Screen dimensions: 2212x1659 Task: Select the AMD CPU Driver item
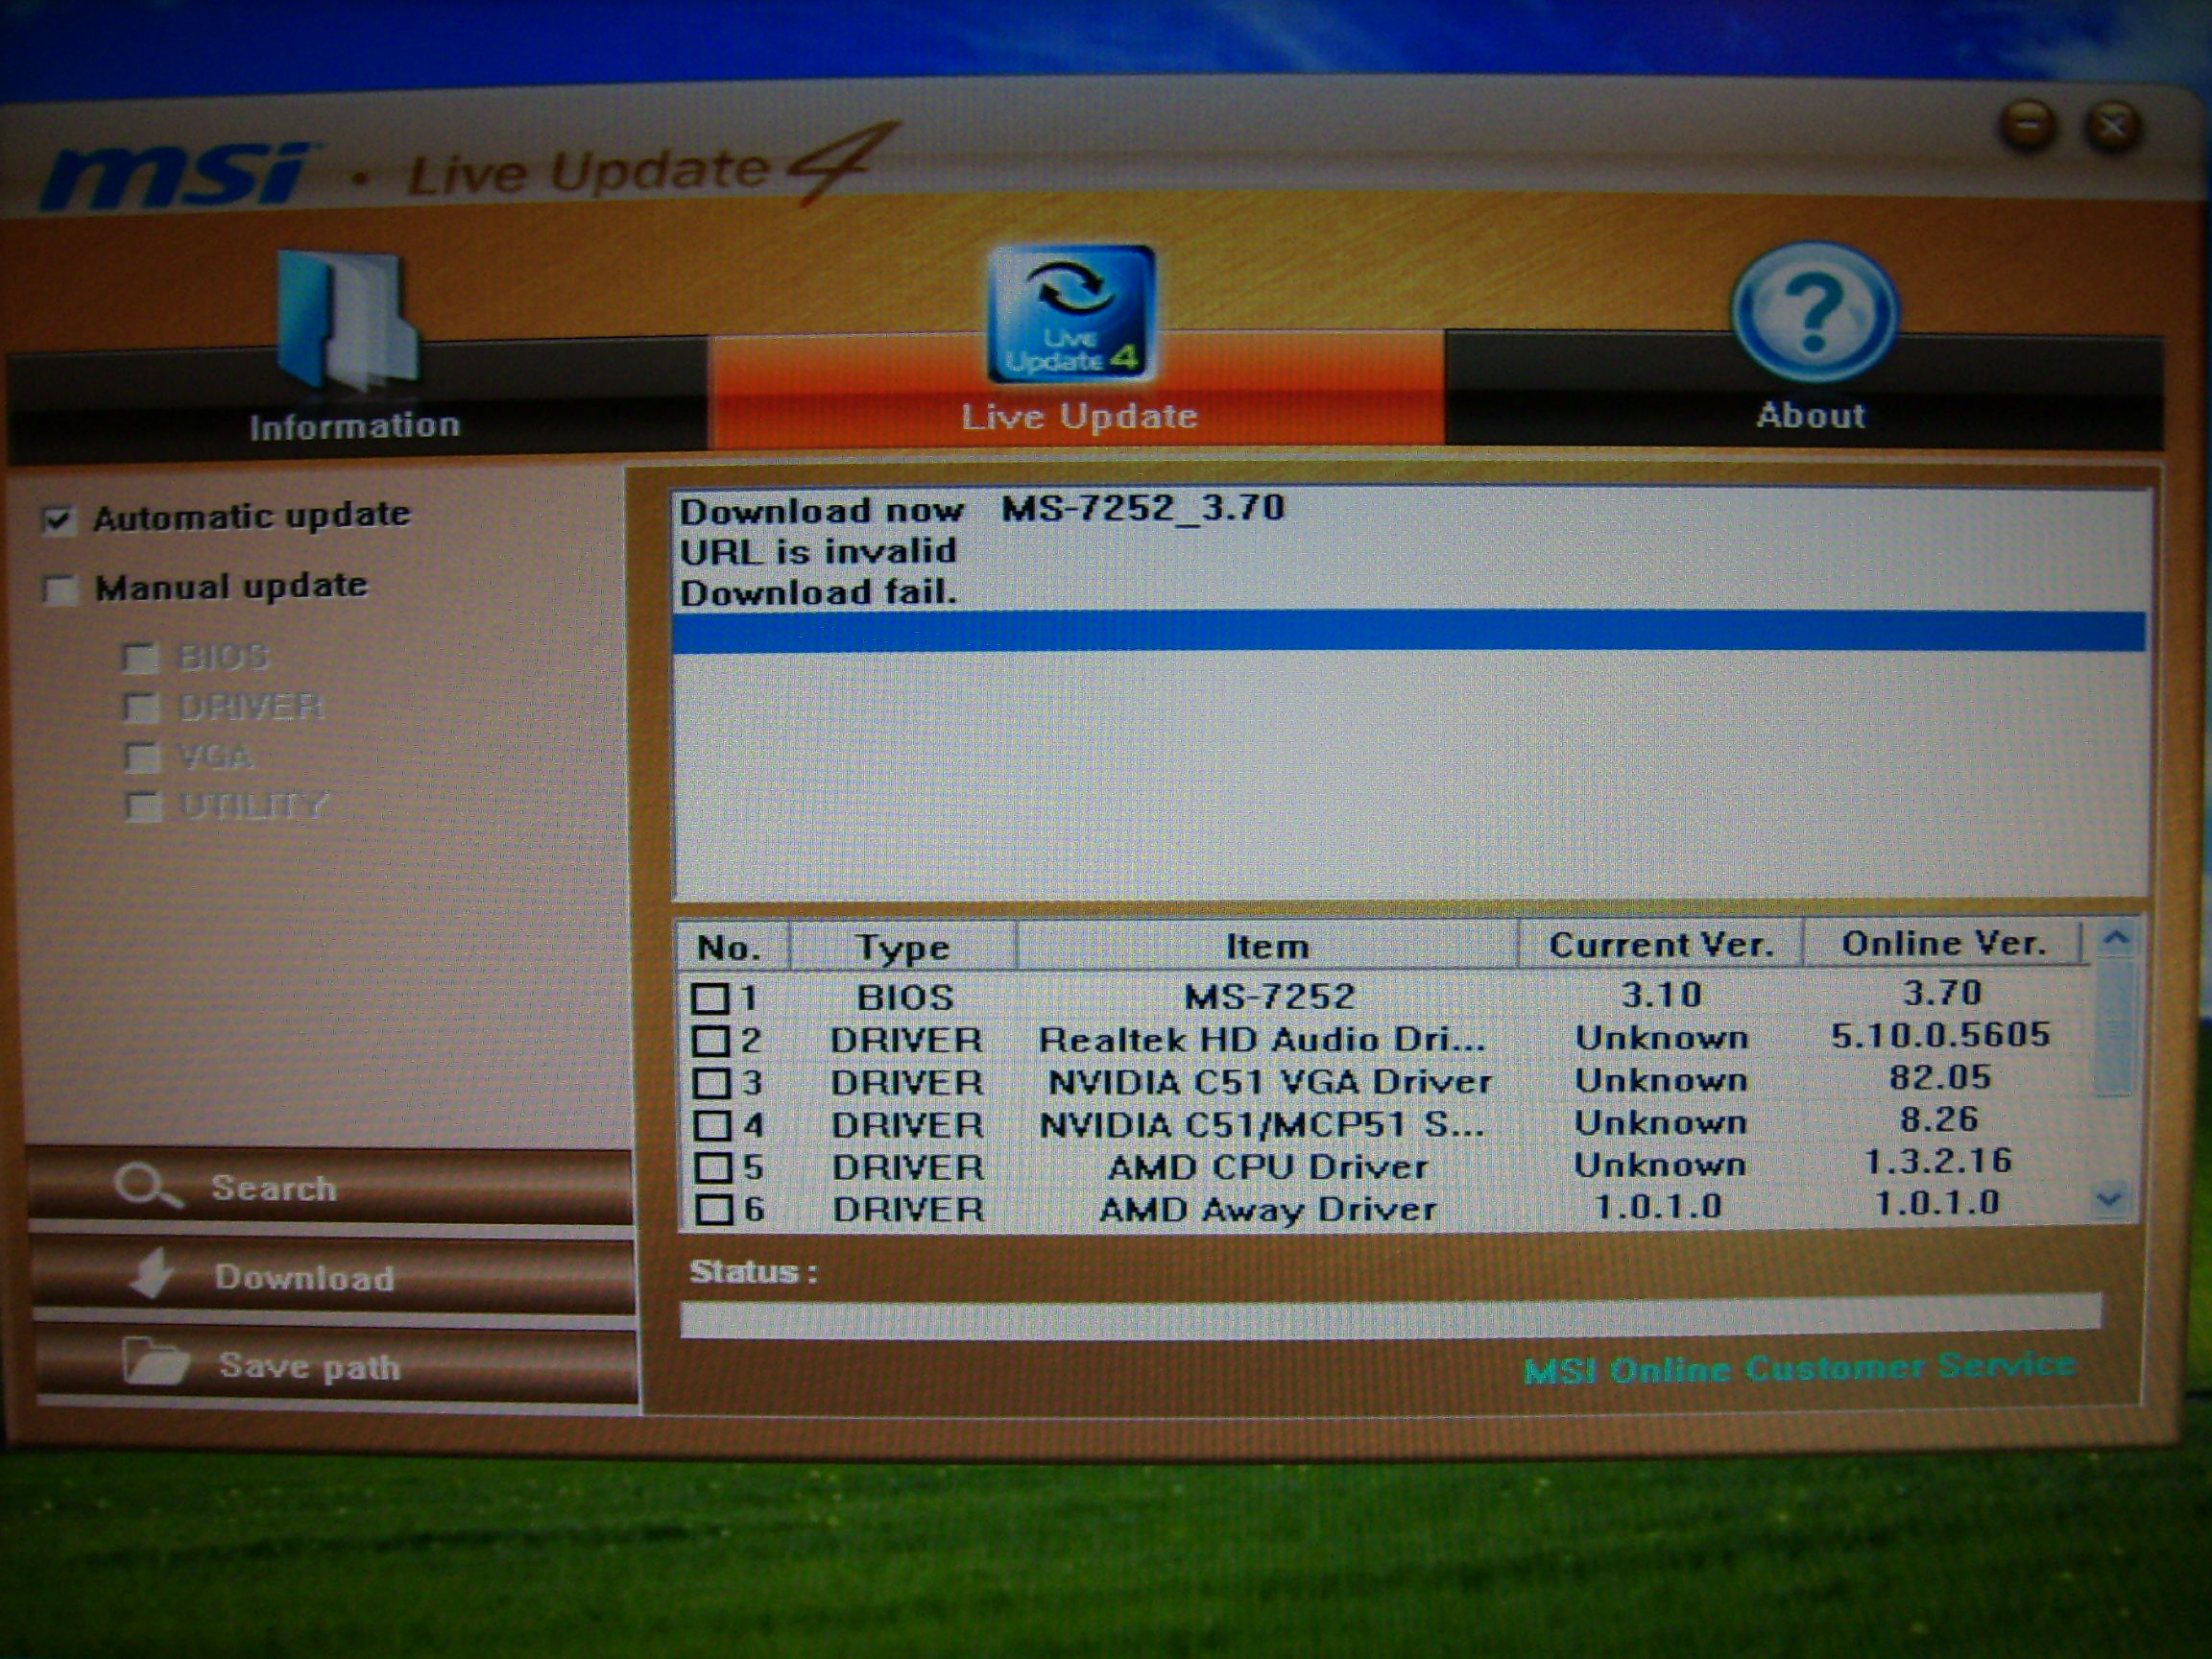(x=1268, y=1167)
